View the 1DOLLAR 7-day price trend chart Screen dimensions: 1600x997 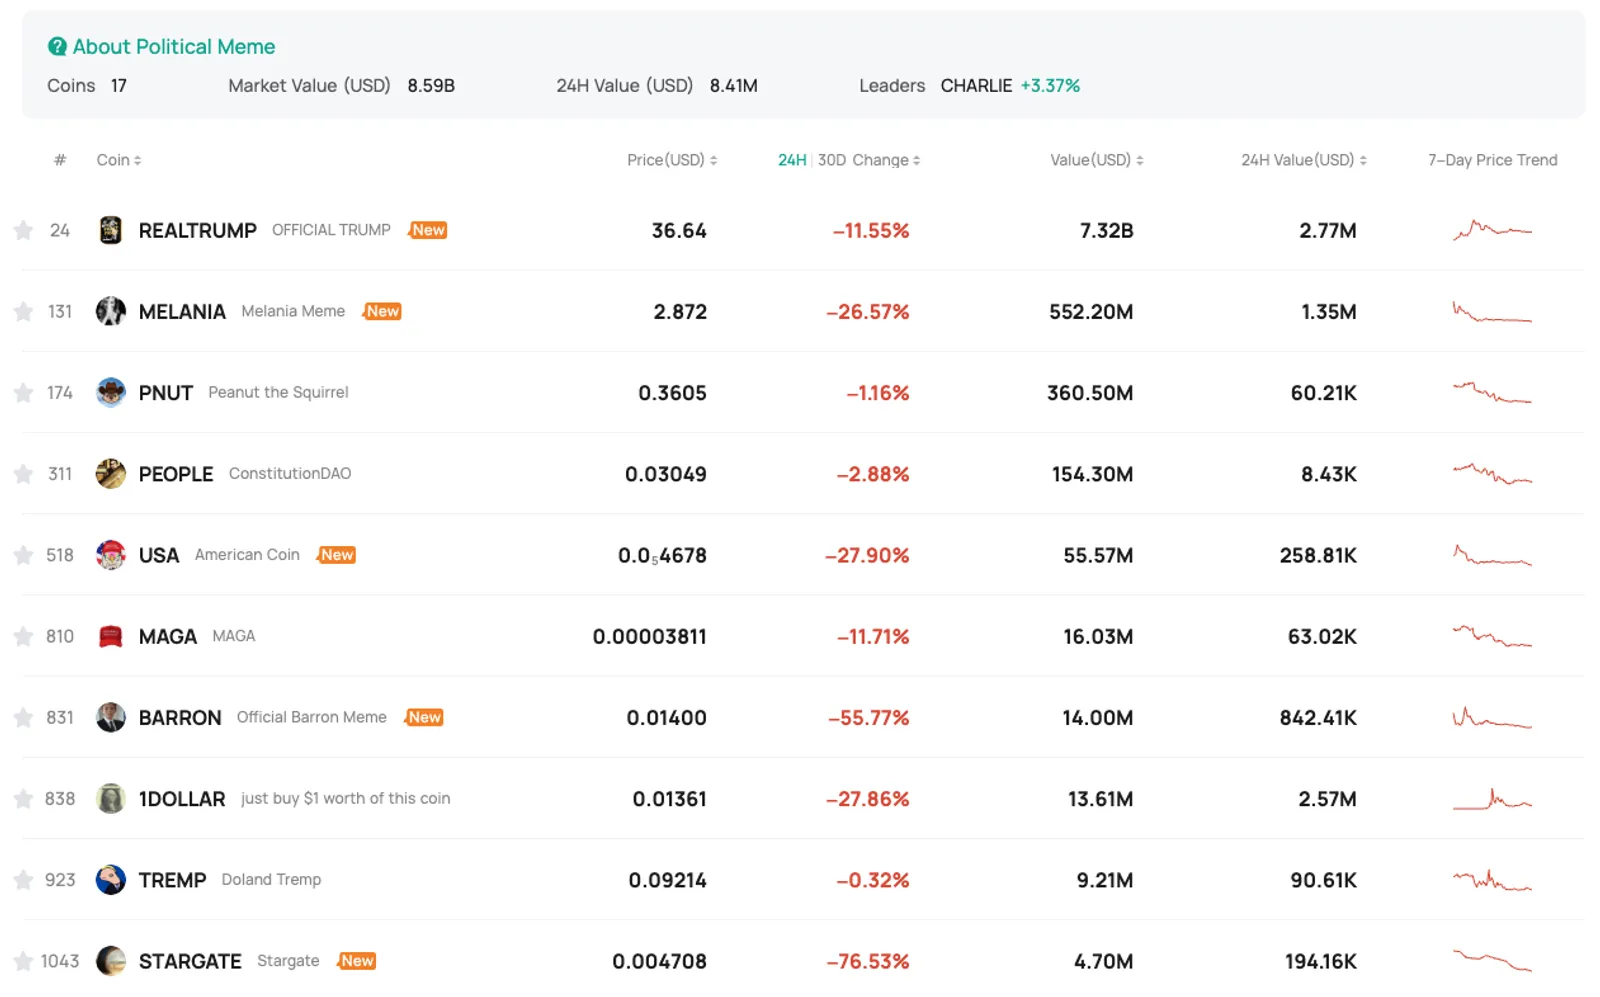[1492, 798]
